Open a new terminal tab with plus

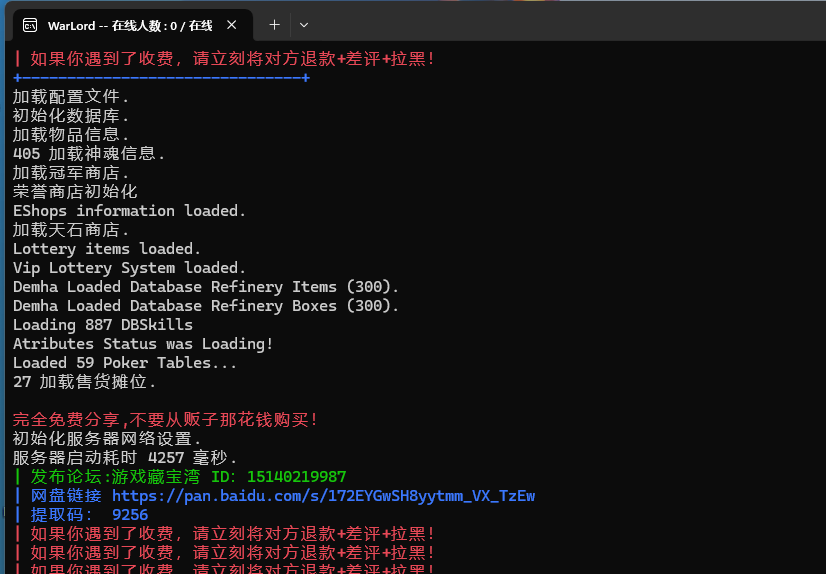(x=274, y=25)
